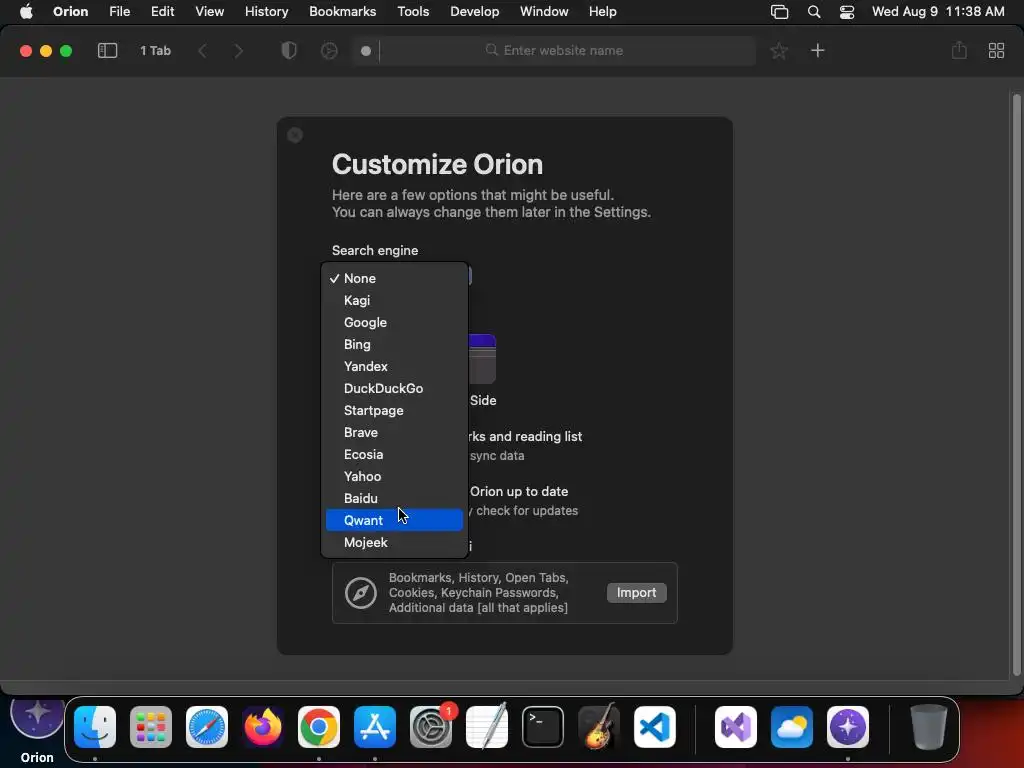Click the Import button
This screenshot has height=768, width=1024.
[x=637, y=593]
